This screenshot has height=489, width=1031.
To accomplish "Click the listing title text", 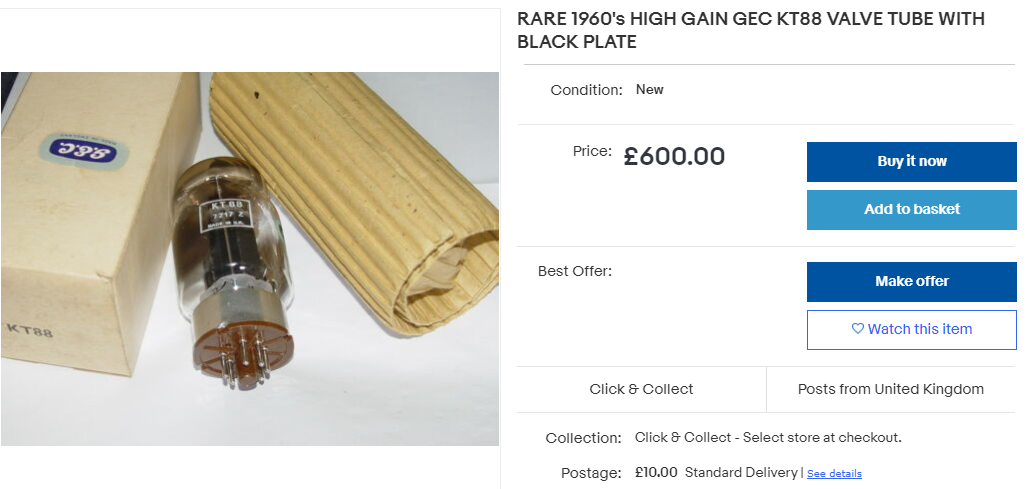I will pos(751,30).
